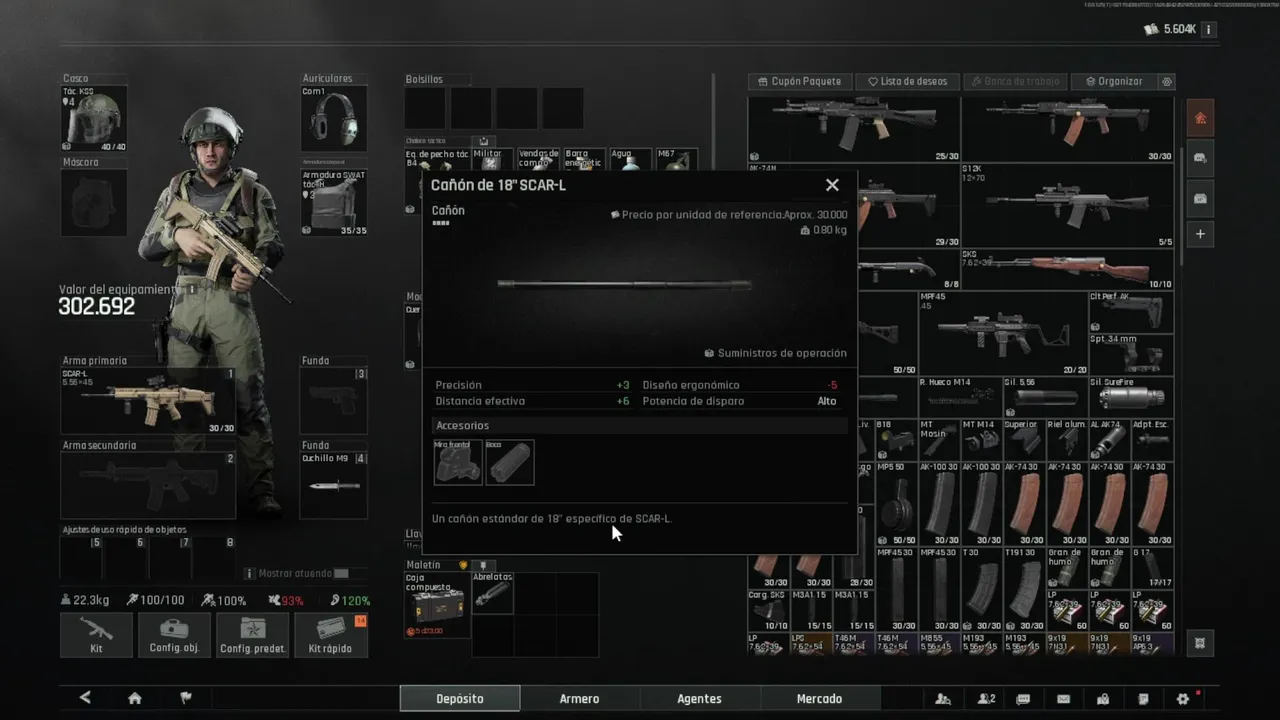Screen dimensions: 1280x720
Task: Open the settings gear icon
Action: coord(1183,699)
